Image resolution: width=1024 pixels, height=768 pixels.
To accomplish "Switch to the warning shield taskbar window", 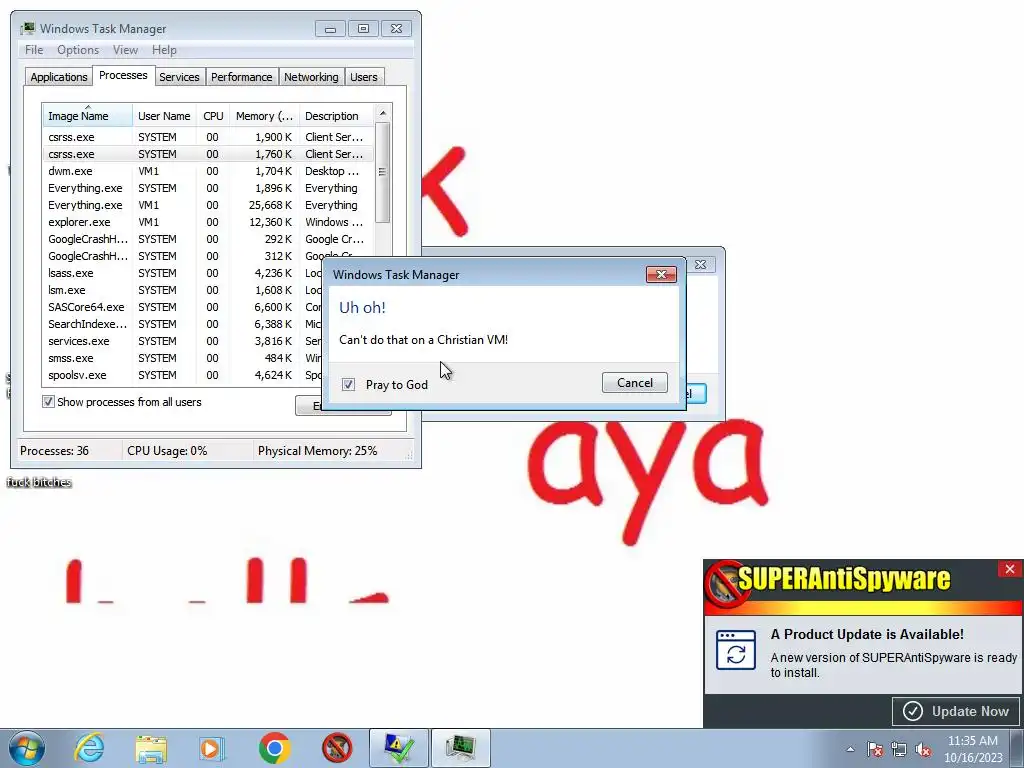I will [x=399, y=748].
